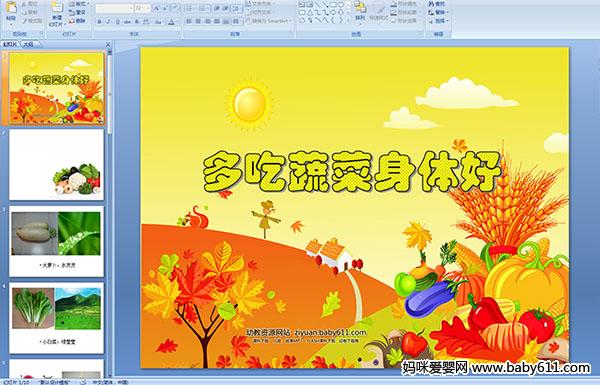Image resolution: width=600 pixels, height=385 pixels.
Task: Click the font color icon
Action: (171, 22)
